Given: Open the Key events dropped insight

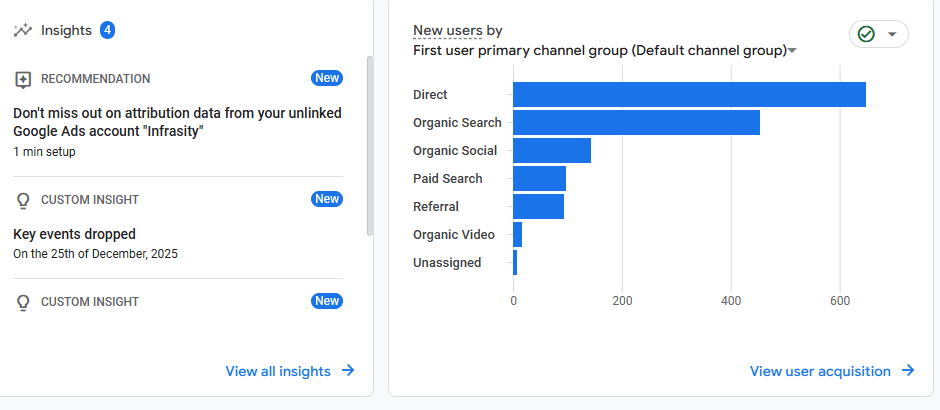Looking at the screenshot, I should point(74,234).
